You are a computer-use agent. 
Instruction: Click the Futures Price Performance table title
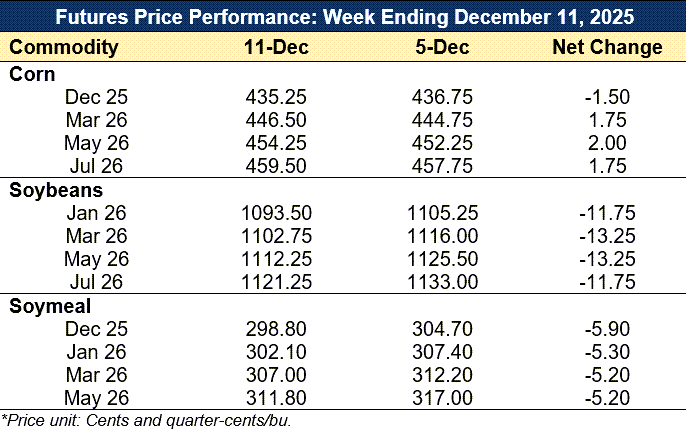click(343, 18)
